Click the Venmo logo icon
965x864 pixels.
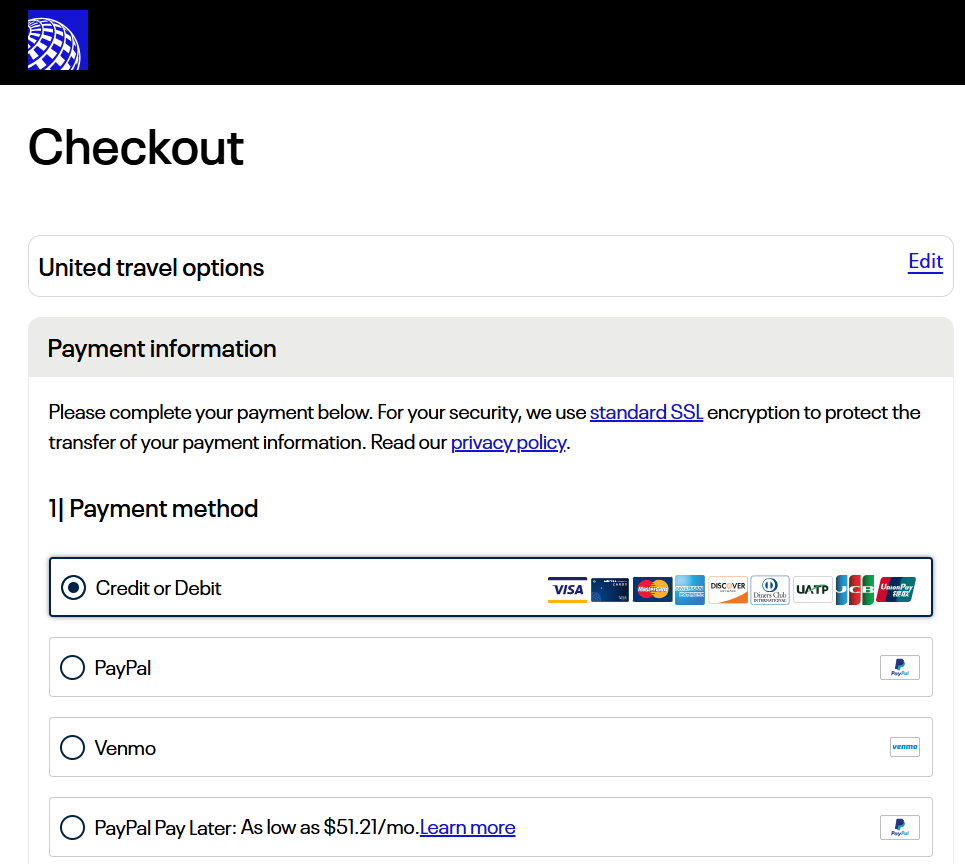coord(905,747)
